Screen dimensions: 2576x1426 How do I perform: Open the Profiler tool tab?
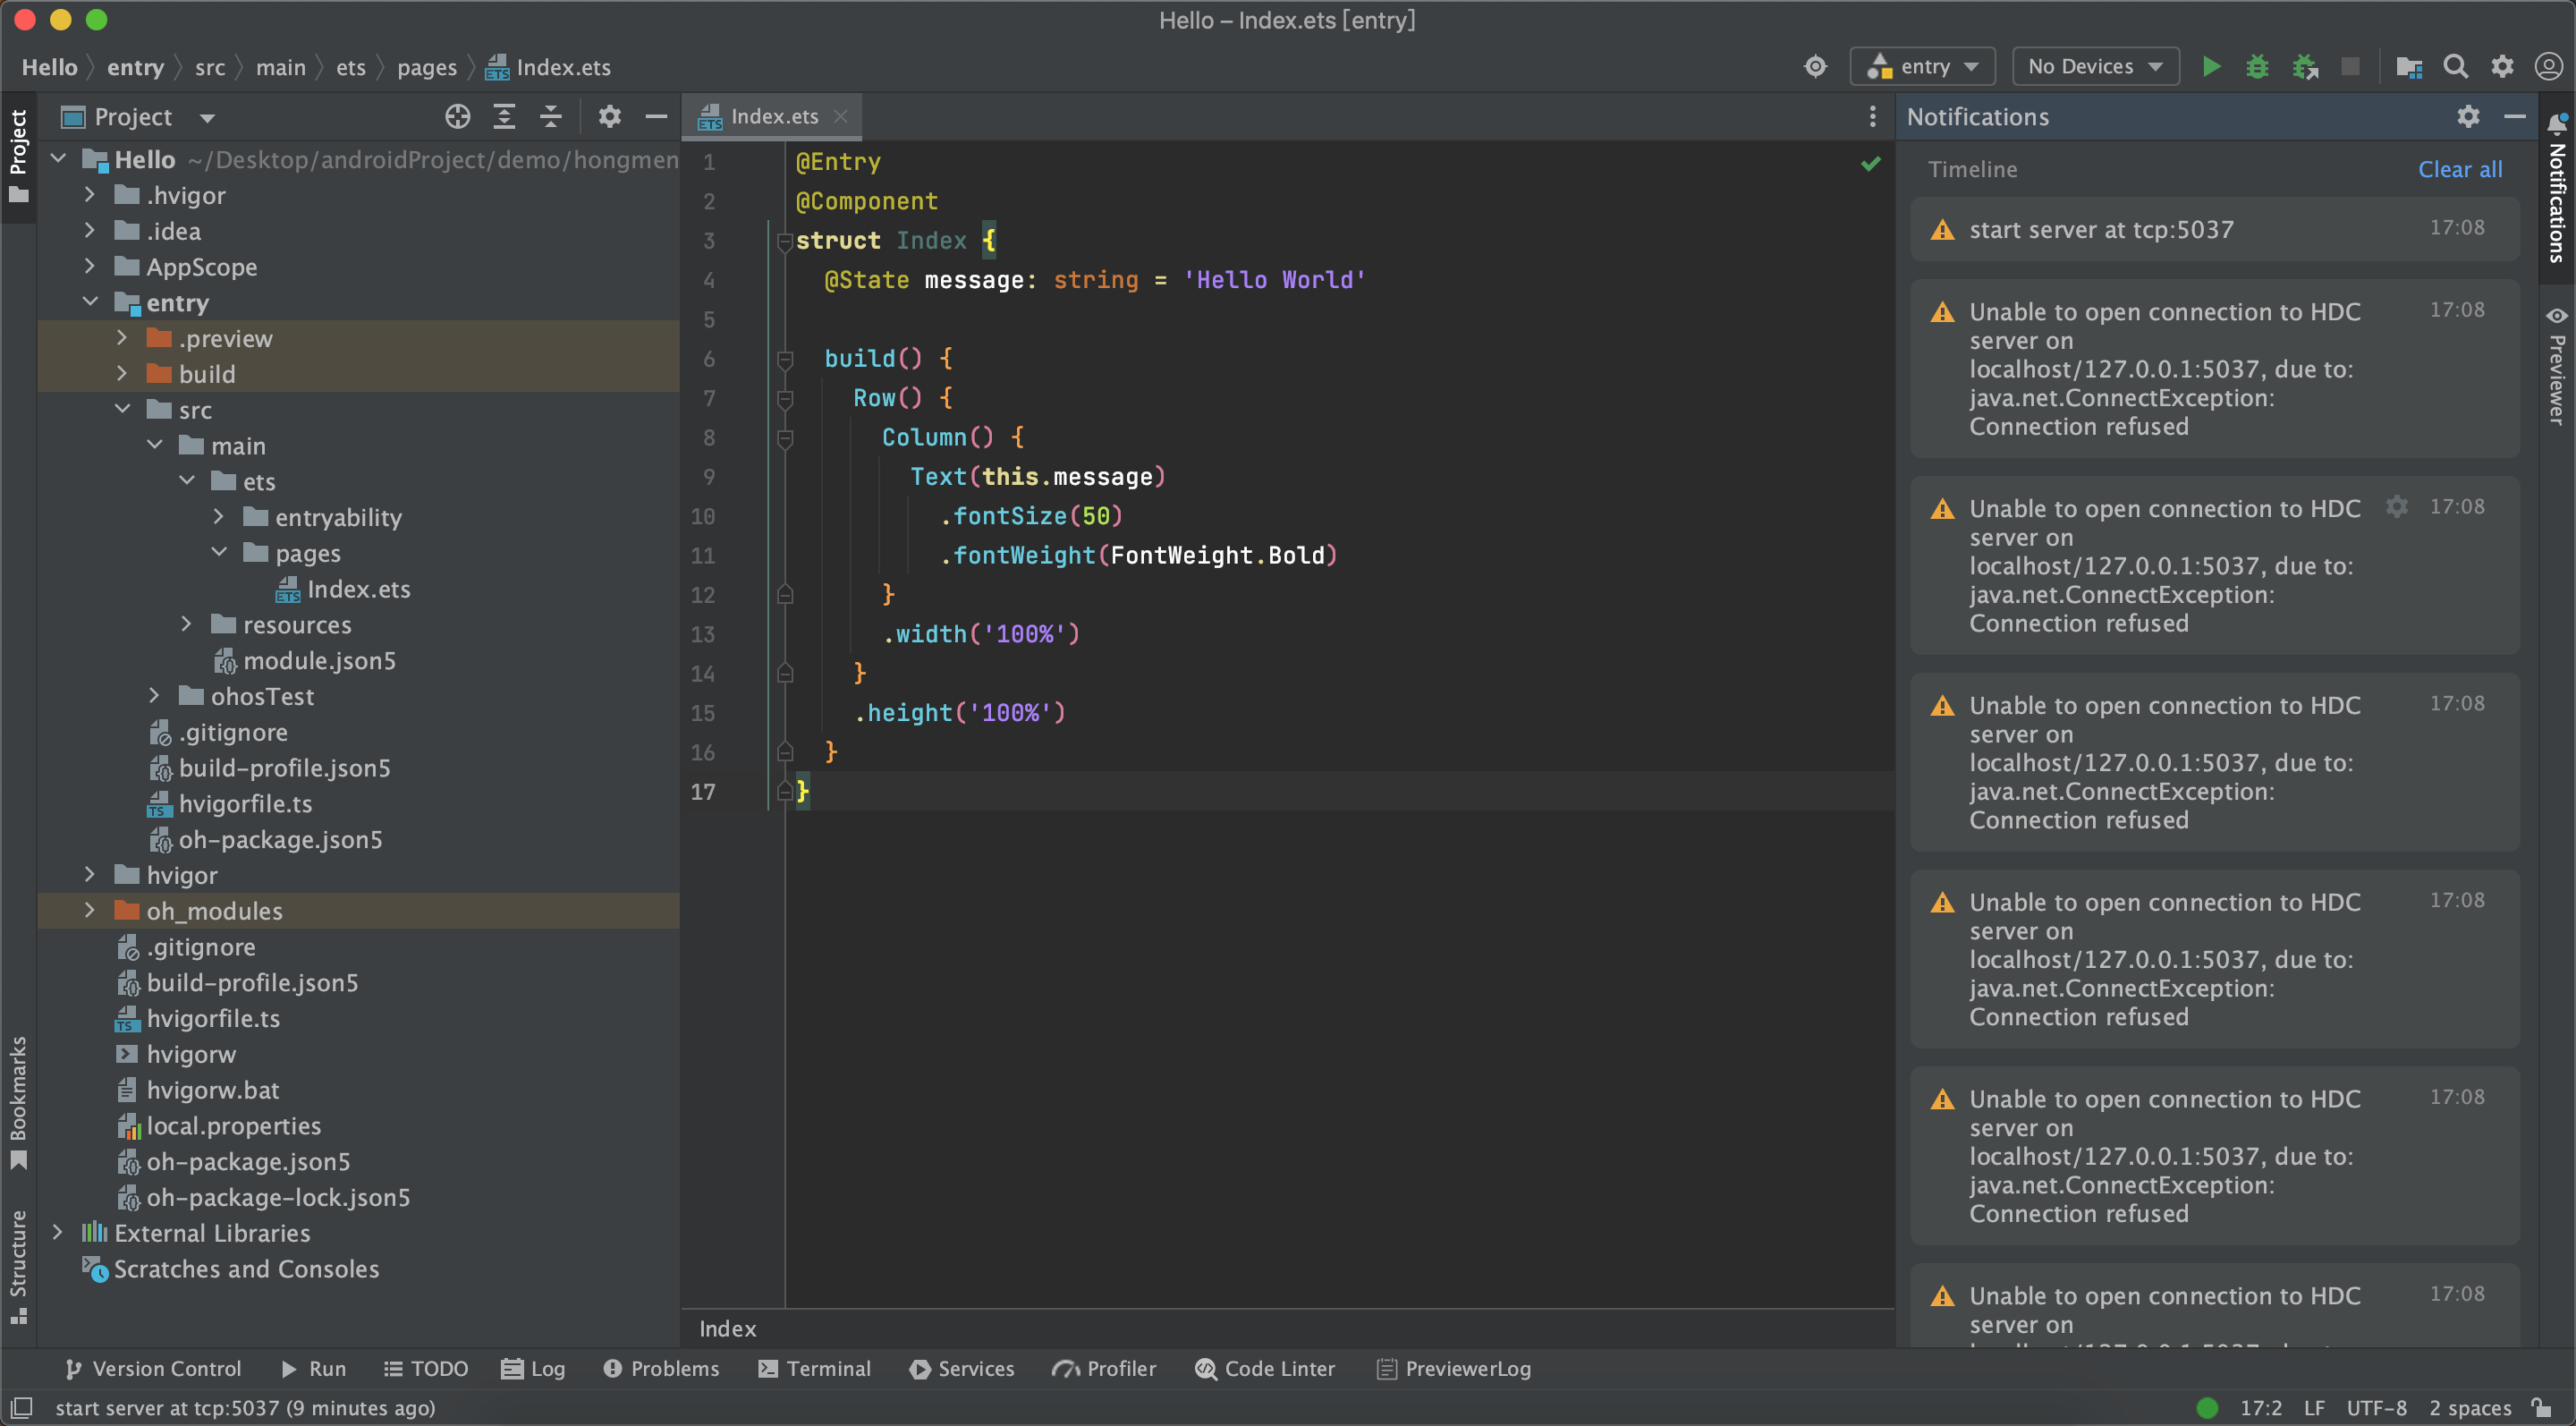(1104, 1368)
